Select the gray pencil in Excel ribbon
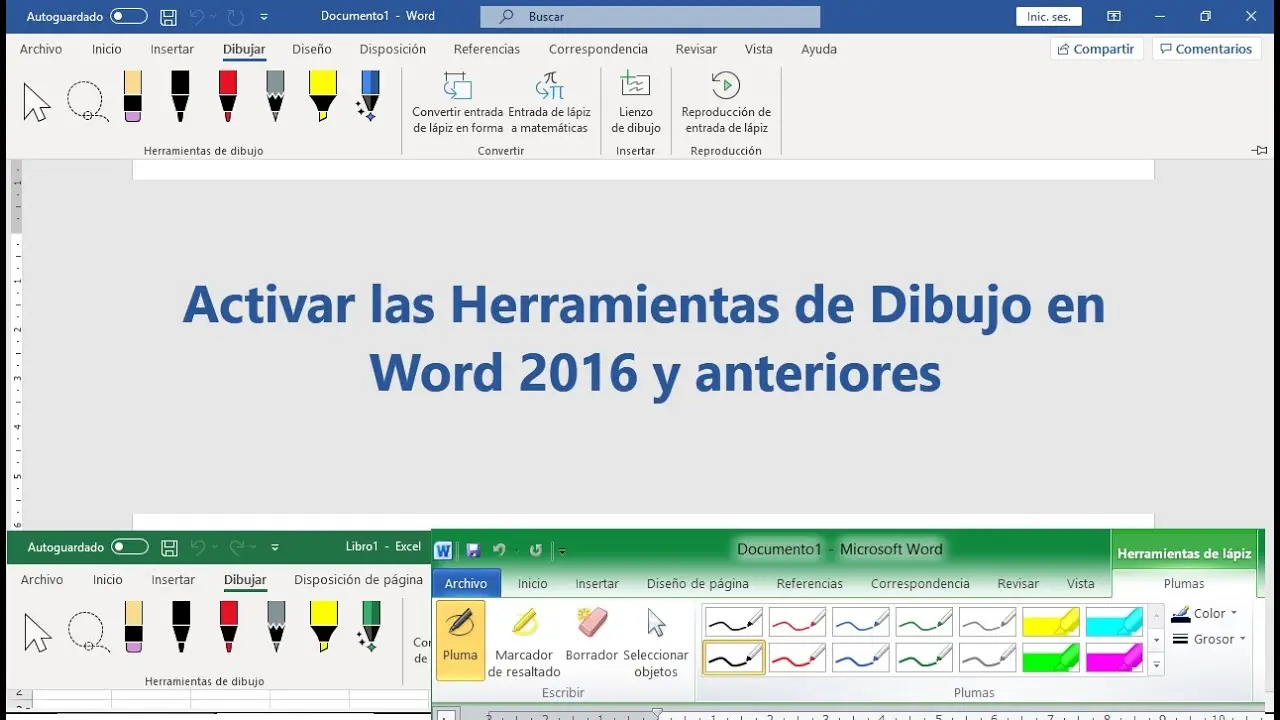 [277, 627]
